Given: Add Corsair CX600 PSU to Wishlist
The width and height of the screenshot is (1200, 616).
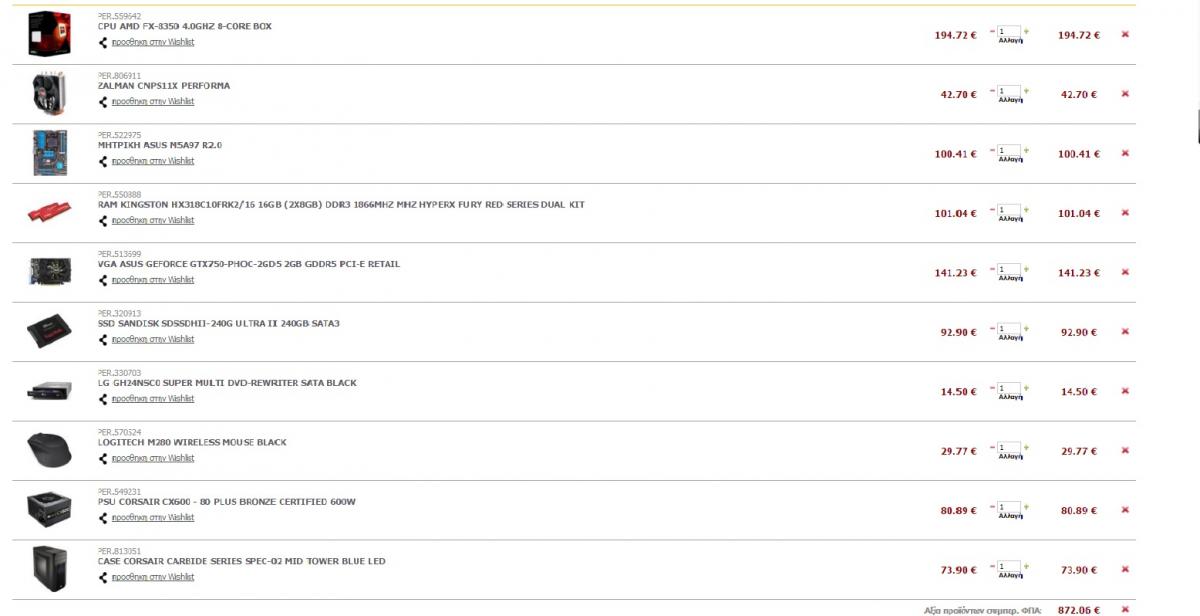Looking at the screenshot, I should click(152, 518).
